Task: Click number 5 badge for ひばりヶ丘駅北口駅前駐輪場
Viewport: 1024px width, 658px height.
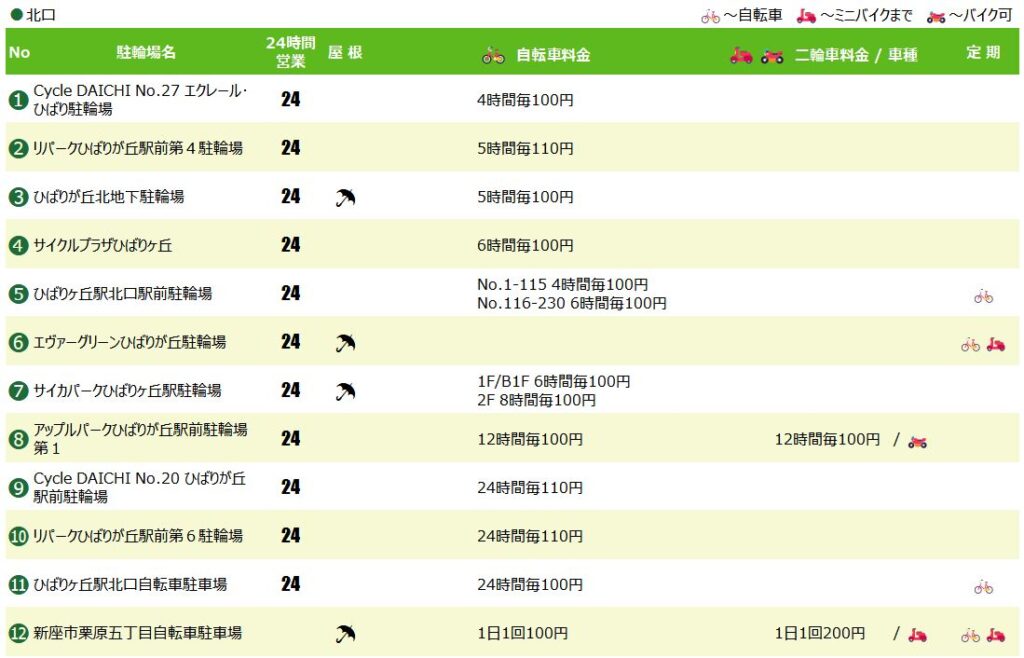Action: click(x=18, y=294)
